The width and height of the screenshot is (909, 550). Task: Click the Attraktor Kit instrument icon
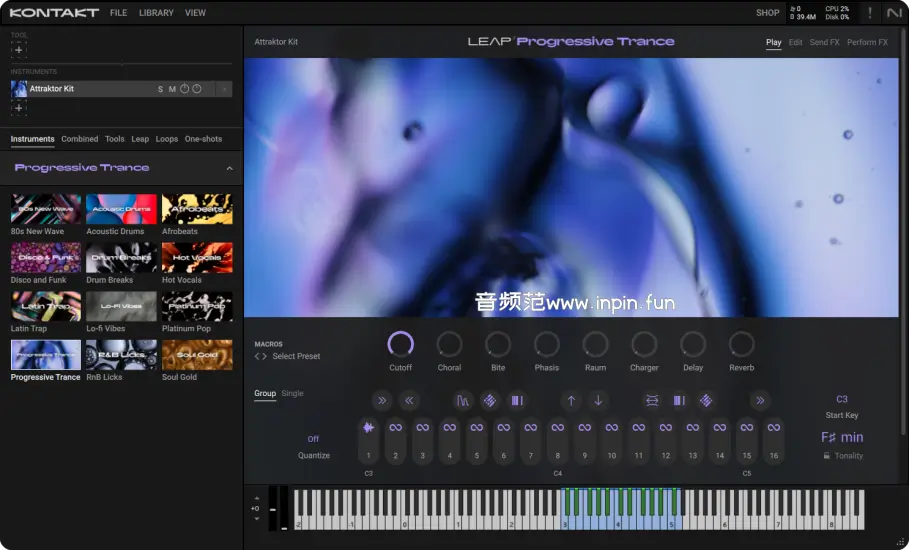tap(19, 89)
